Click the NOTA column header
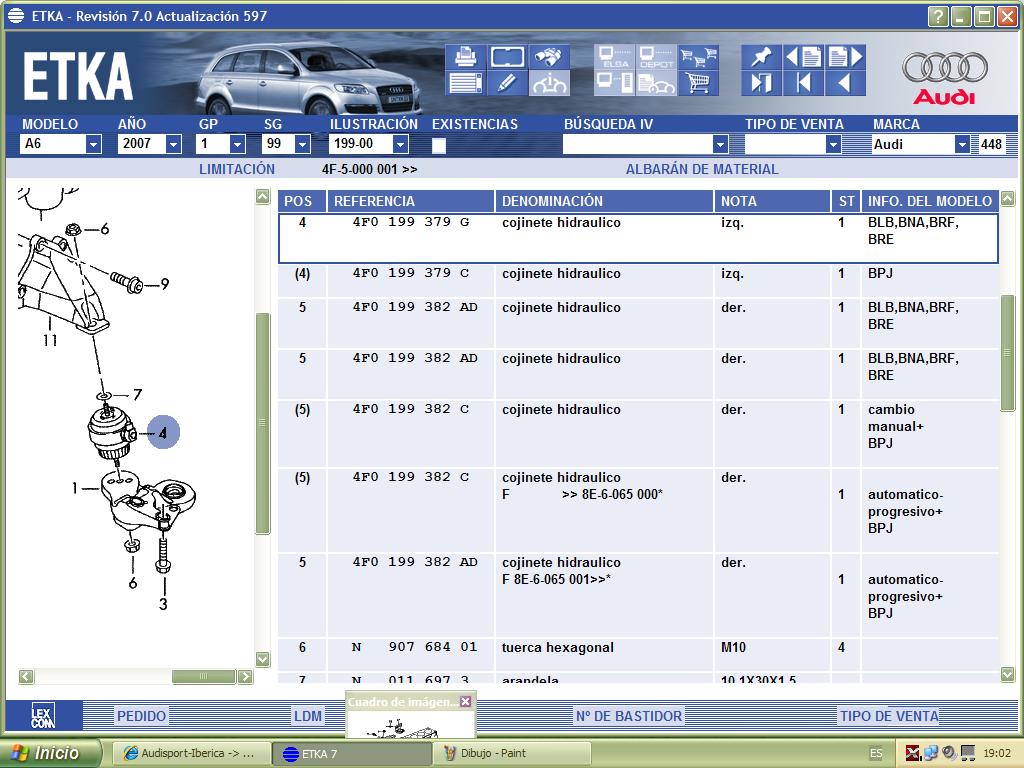 pyautogui.click(x=772, y=201)
